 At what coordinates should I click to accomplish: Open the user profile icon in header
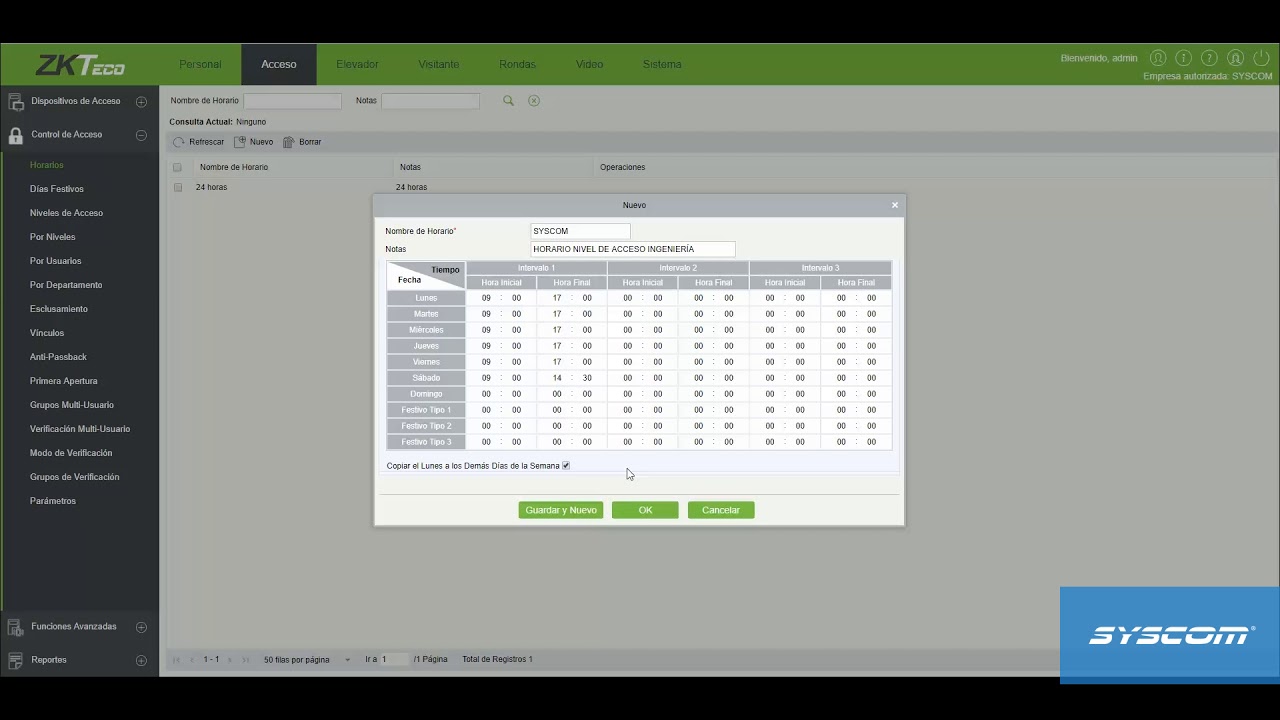click(x=1158, y=58)
